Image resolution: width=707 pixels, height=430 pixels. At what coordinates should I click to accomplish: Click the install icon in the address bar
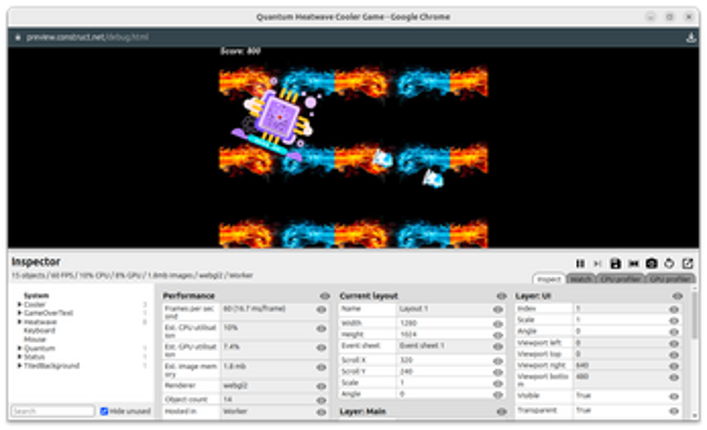pyautogui.click(x=691, y=38)
